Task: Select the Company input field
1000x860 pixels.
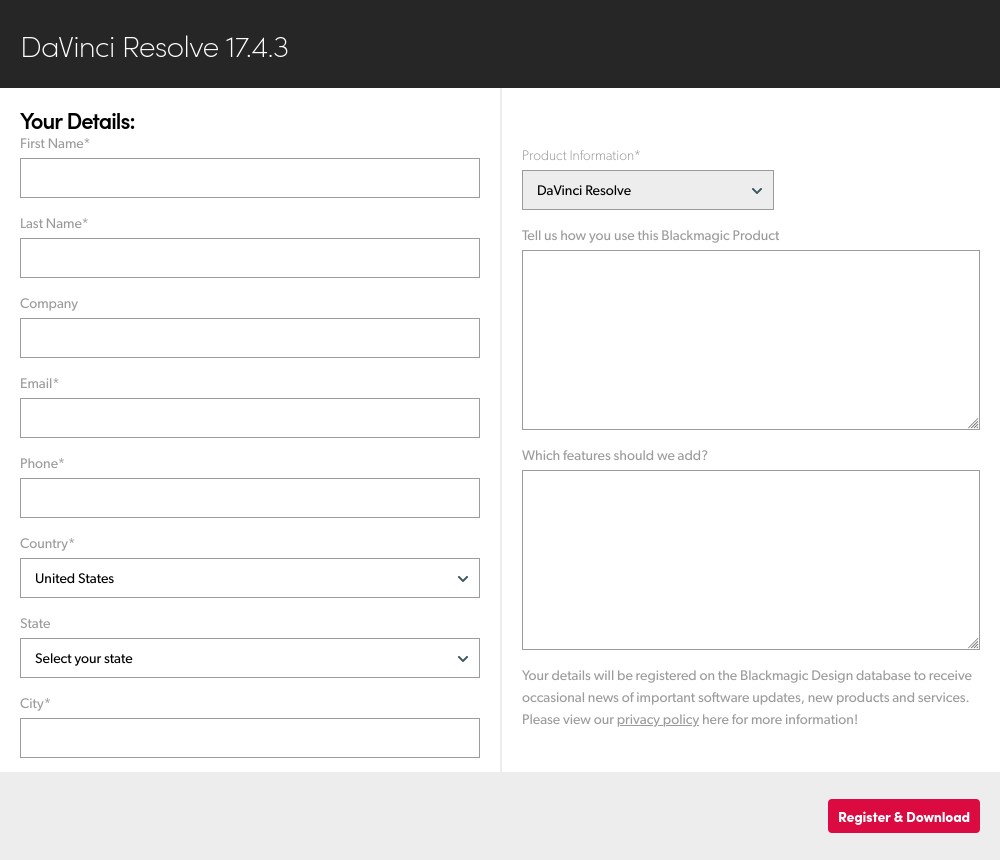Action: tap(250, 338)
